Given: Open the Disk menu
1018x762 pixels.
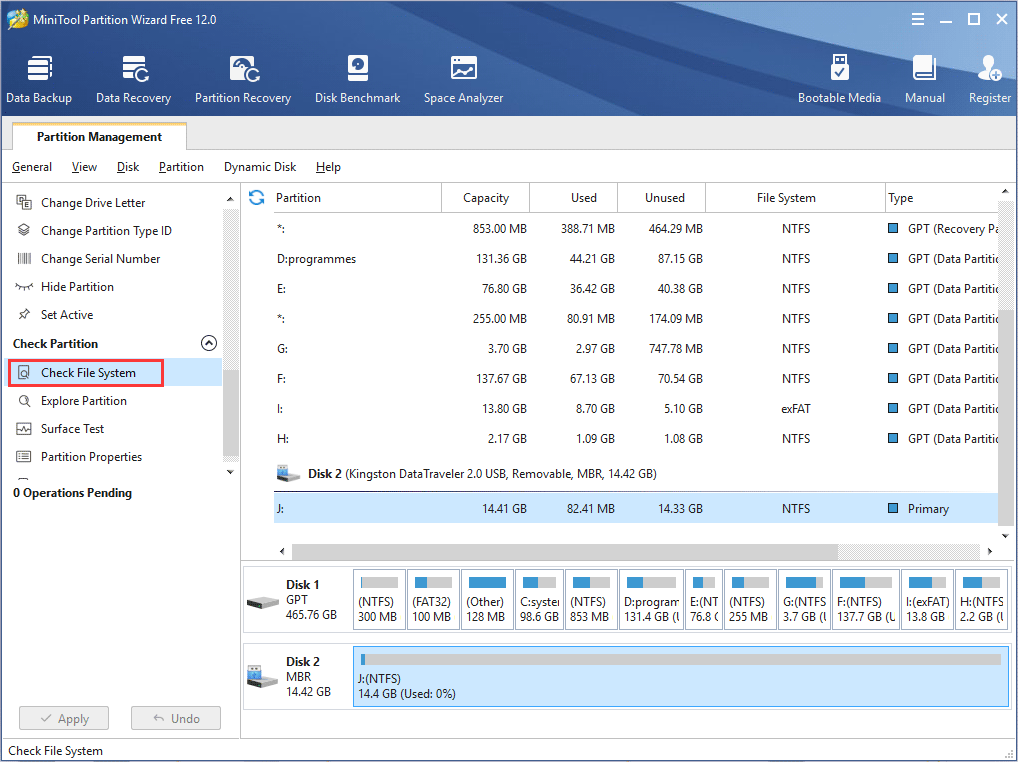Looking at the screenshot, I should pos(128,167).
